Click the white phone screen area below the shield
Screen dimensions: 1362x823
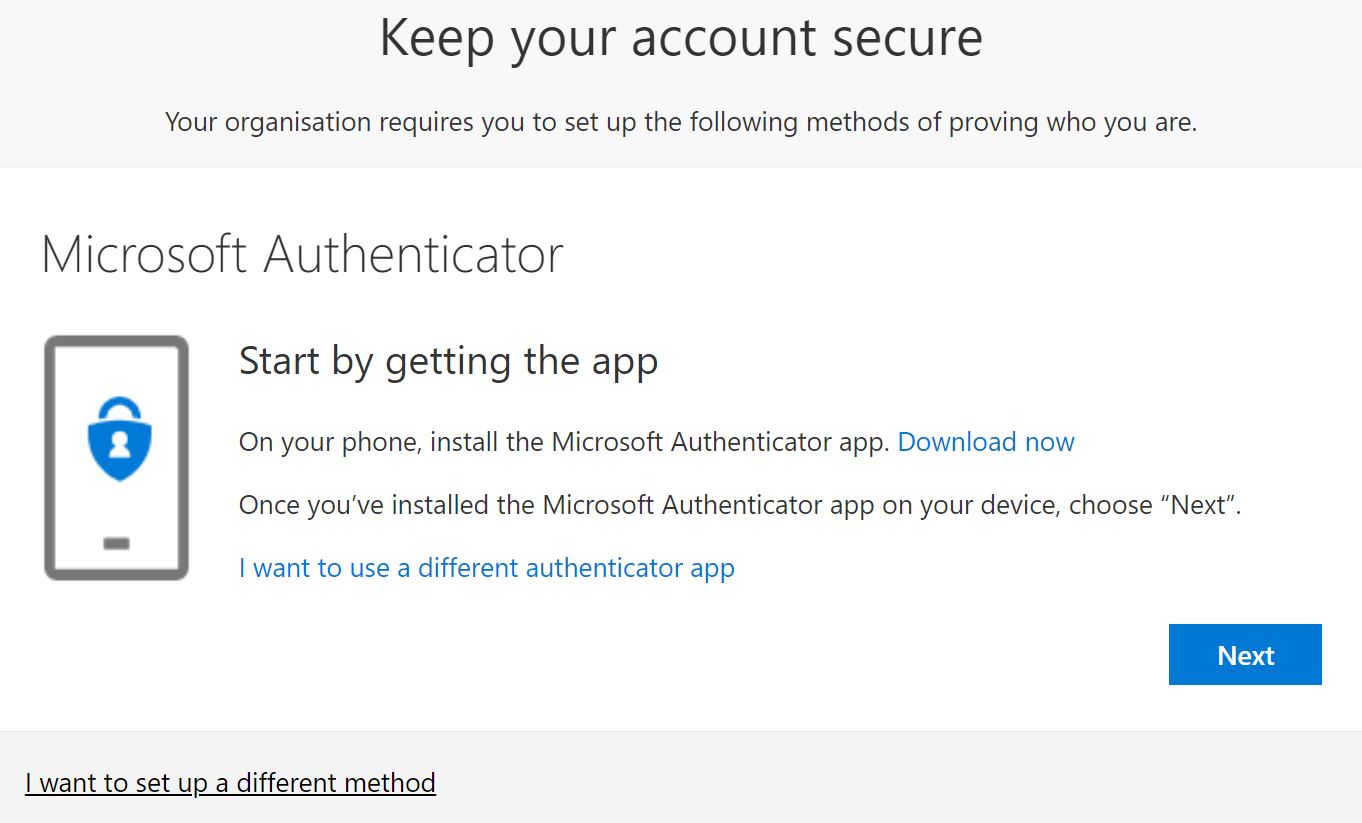116,510
